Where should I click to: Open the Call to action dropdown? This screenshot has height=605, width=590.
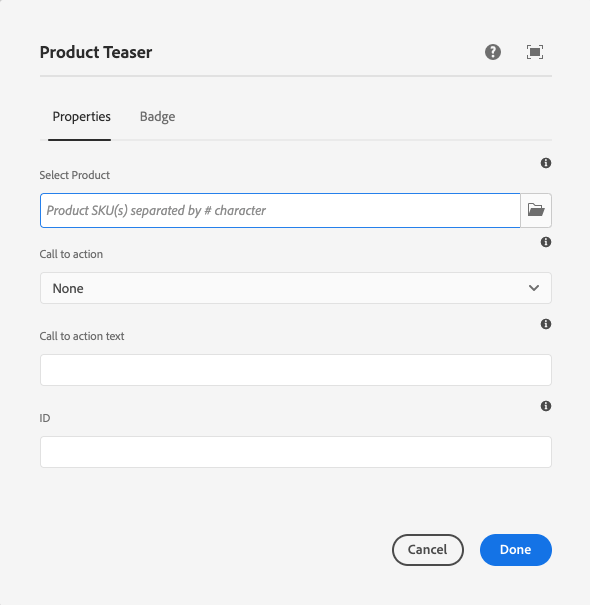(x=296, y=288)
